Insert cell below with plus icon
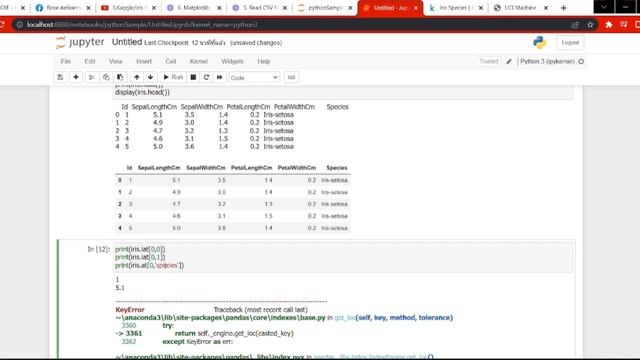640x360 pixels. click(x=76, y=77)
